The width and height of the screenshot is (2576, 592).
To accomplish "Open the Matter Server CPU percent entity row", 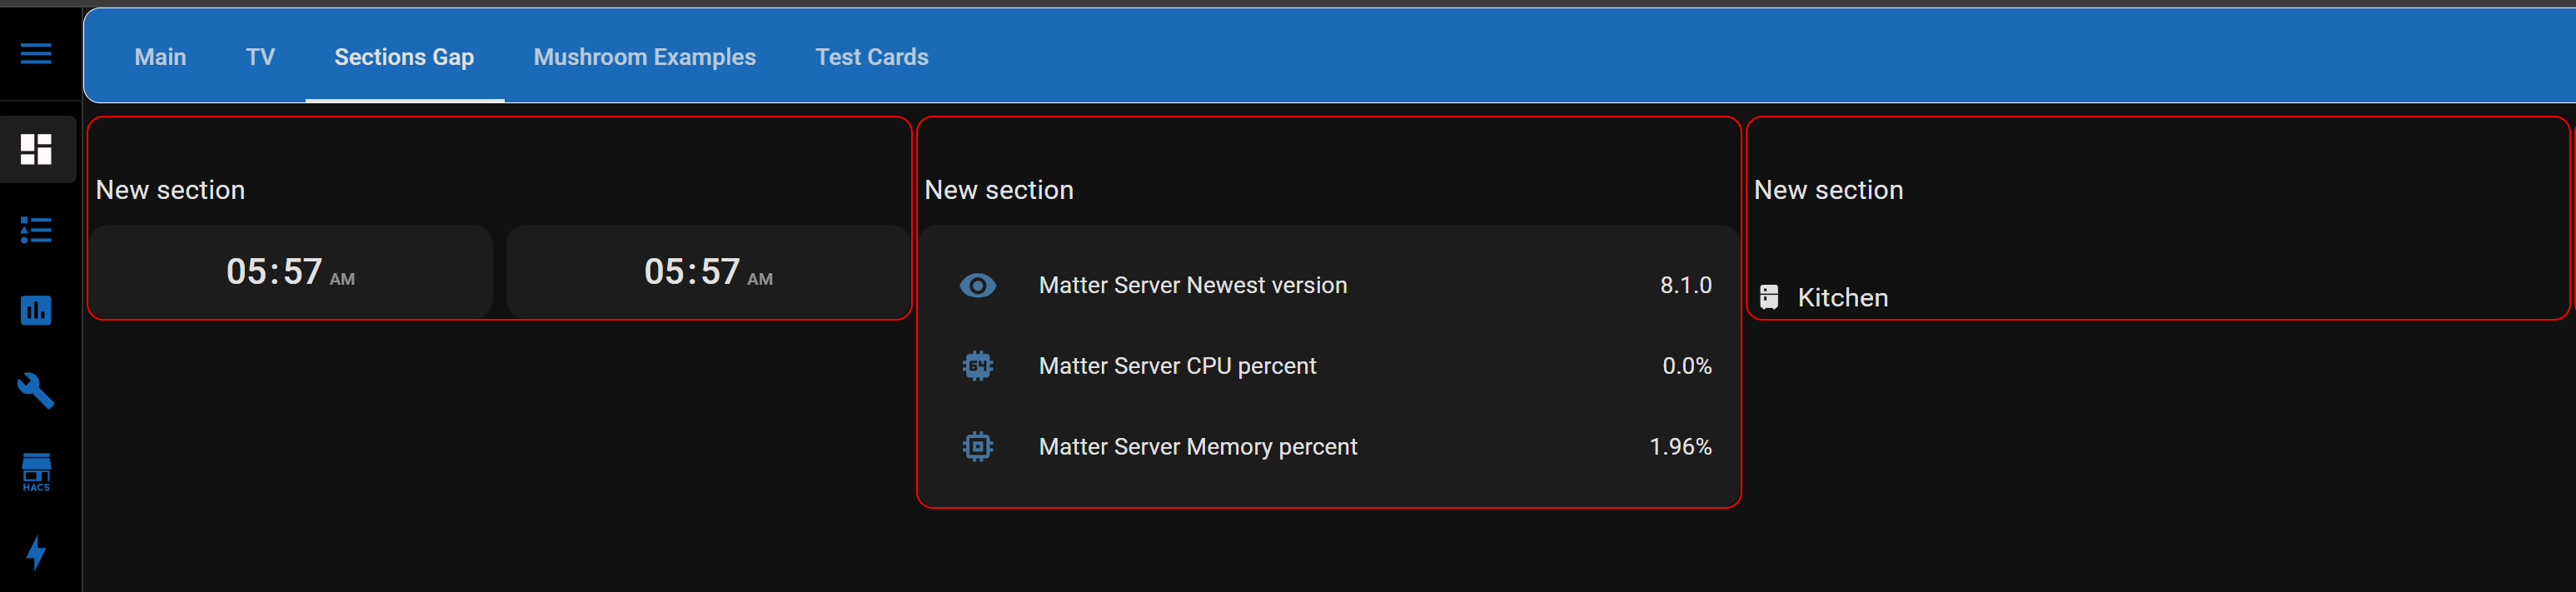I will pos(1177,366).
